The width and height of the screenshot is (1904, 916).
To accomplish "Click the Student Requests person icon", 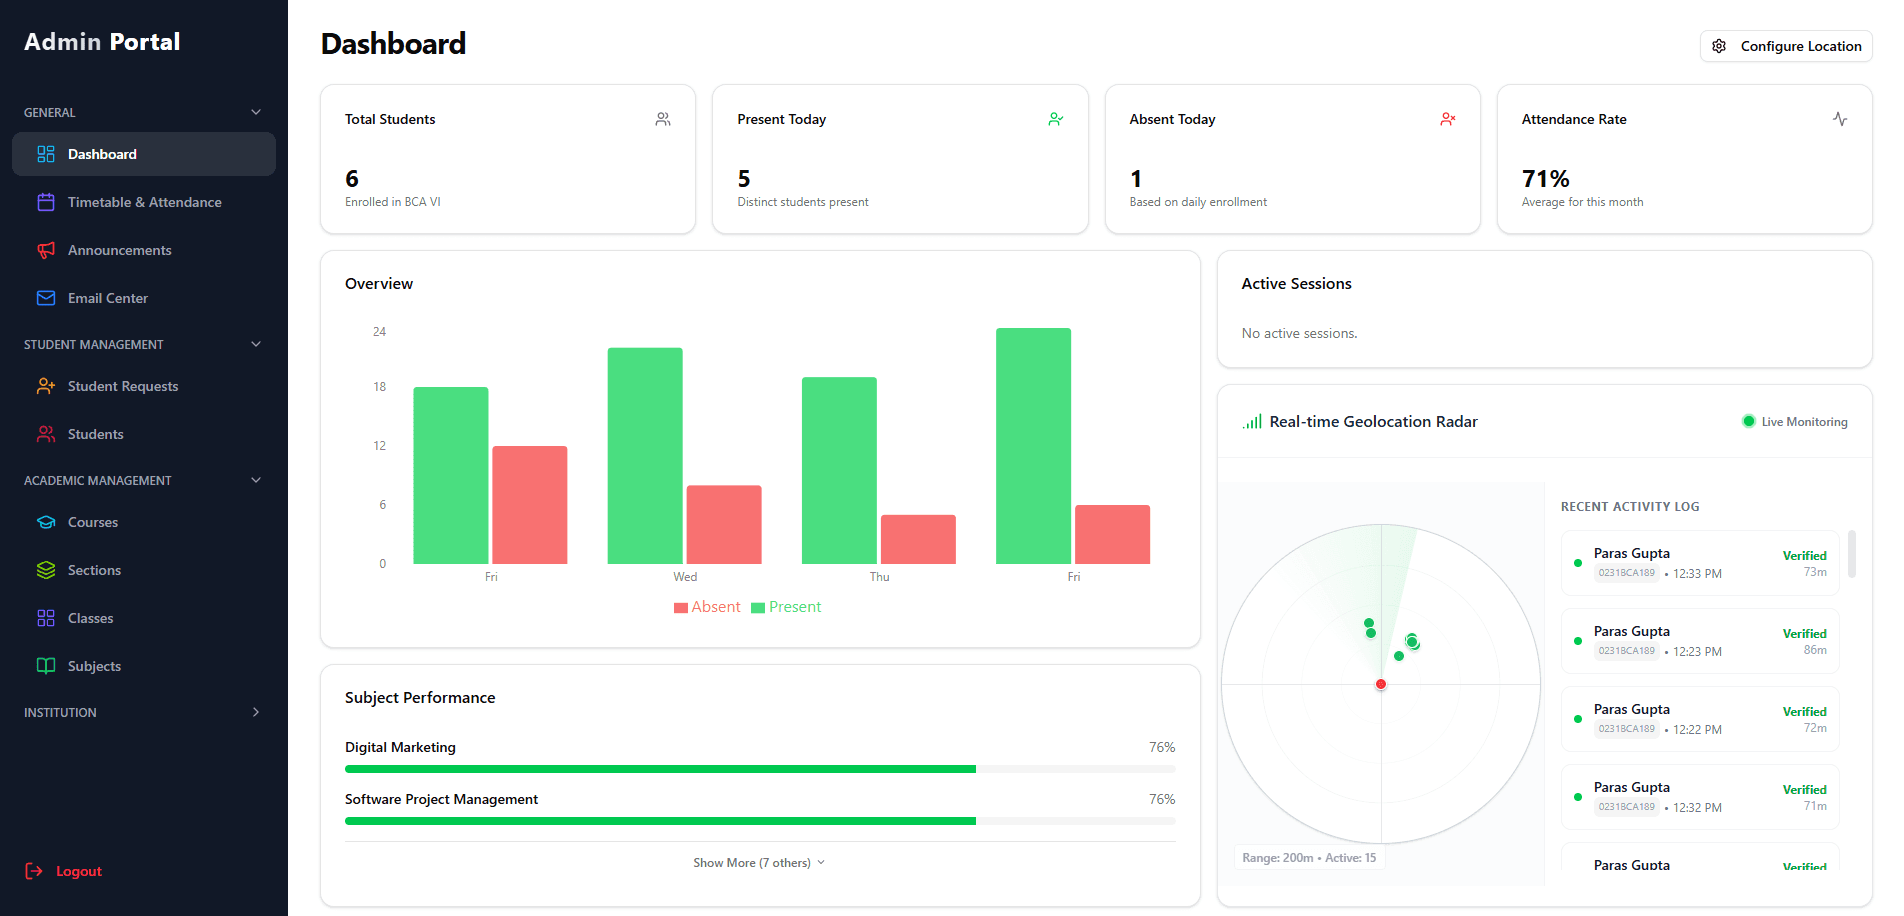I will tap(46, 386).
